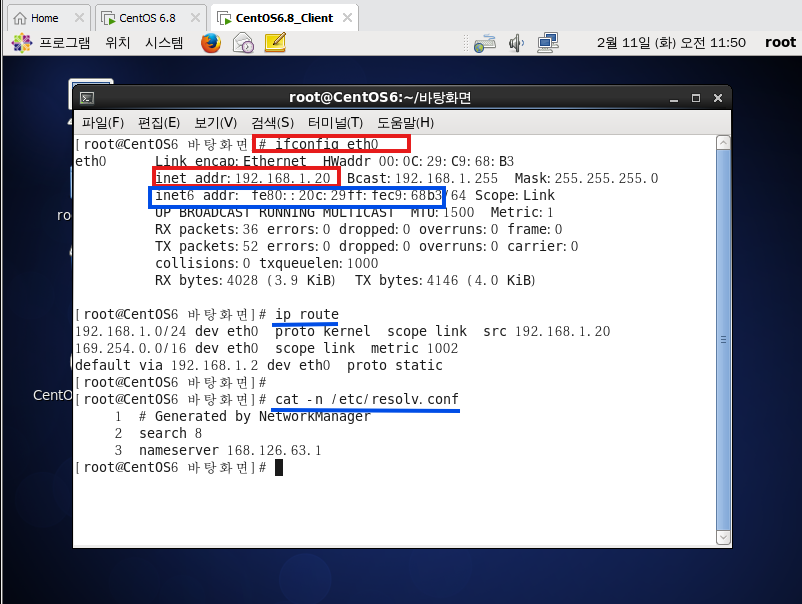Click the terminal vertical scrollbar thumb
802x604 pixels.
(x=723, y=340)
